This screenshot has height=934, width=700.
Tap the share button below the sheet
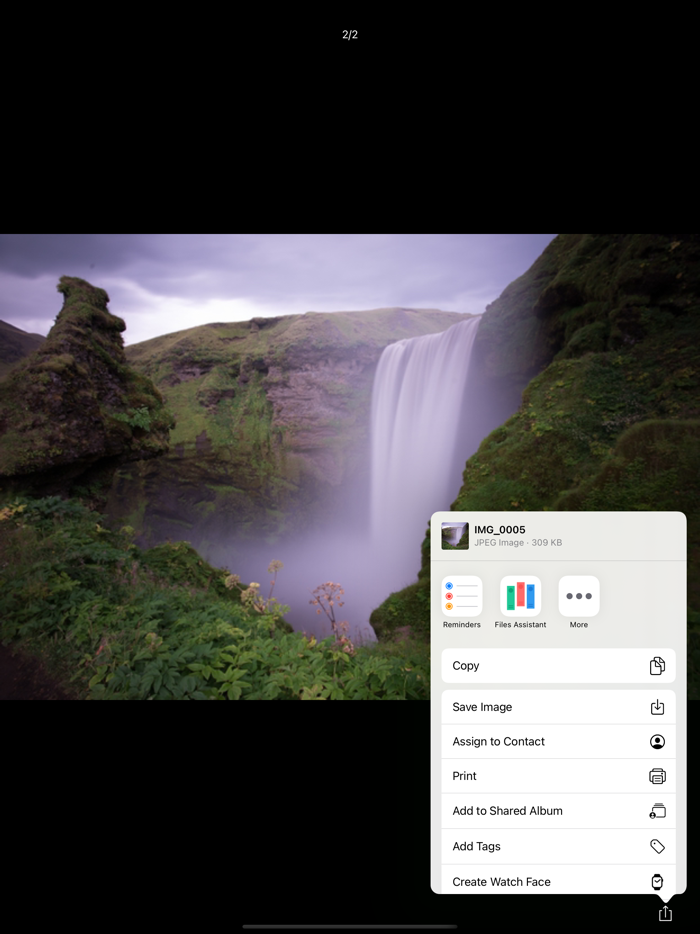point(665,913)
